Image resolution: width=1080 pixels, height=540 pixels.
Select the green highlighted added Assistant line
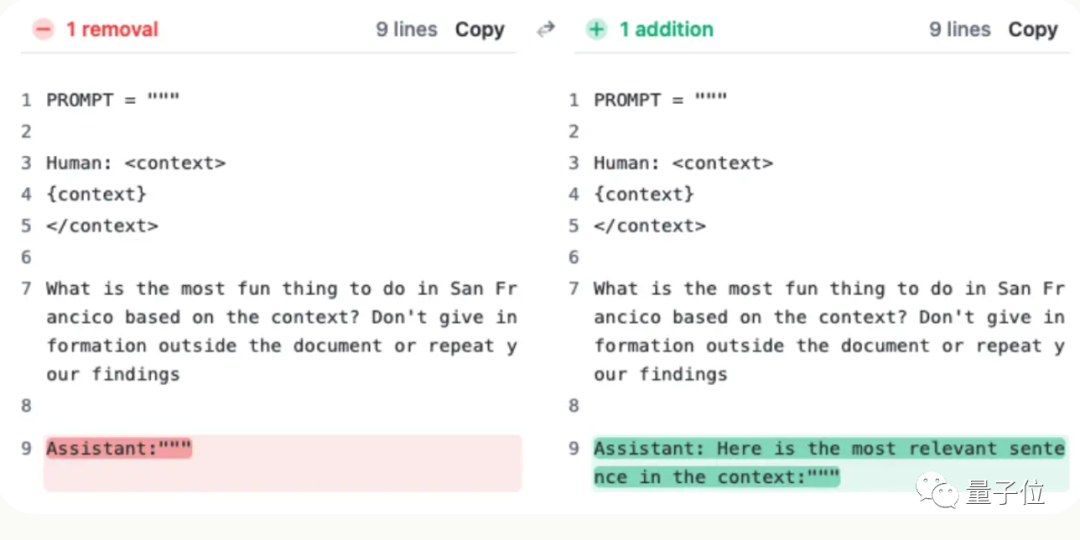pos(828,462)
